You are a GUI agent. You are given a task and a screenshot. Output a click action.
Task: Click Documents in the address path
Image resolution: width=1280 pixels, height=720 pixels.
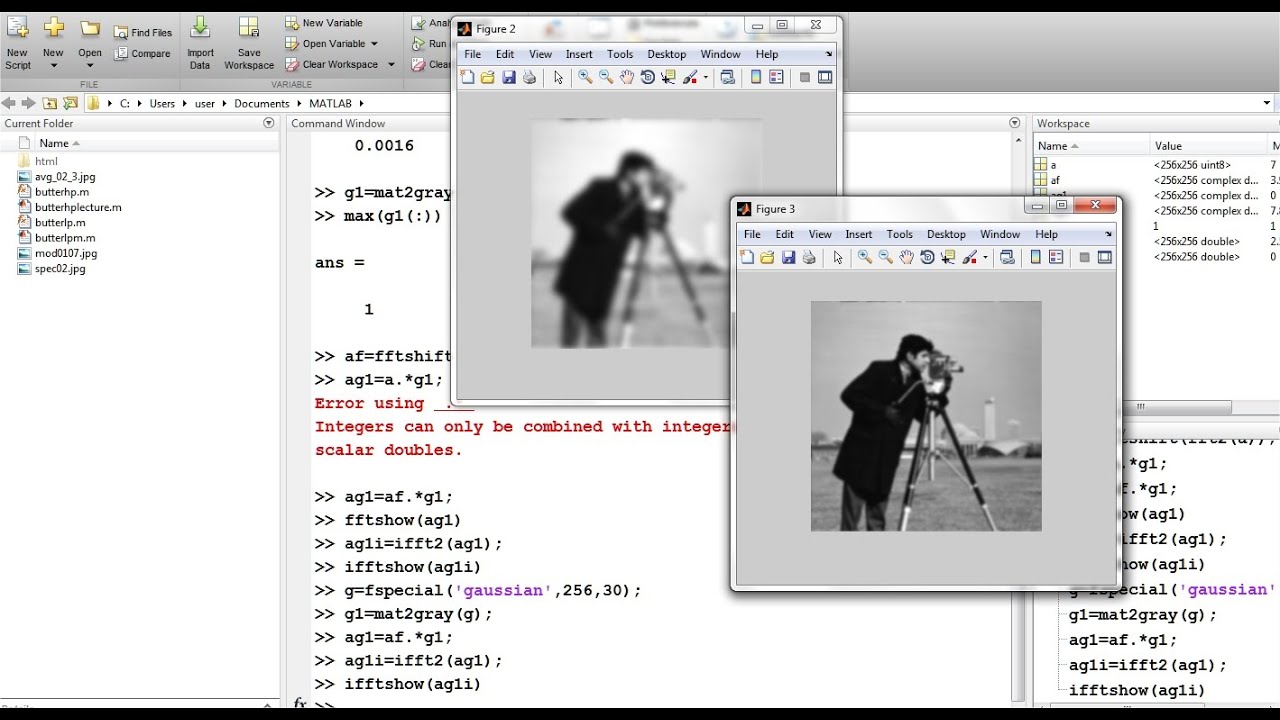click(x=262, y=104)
